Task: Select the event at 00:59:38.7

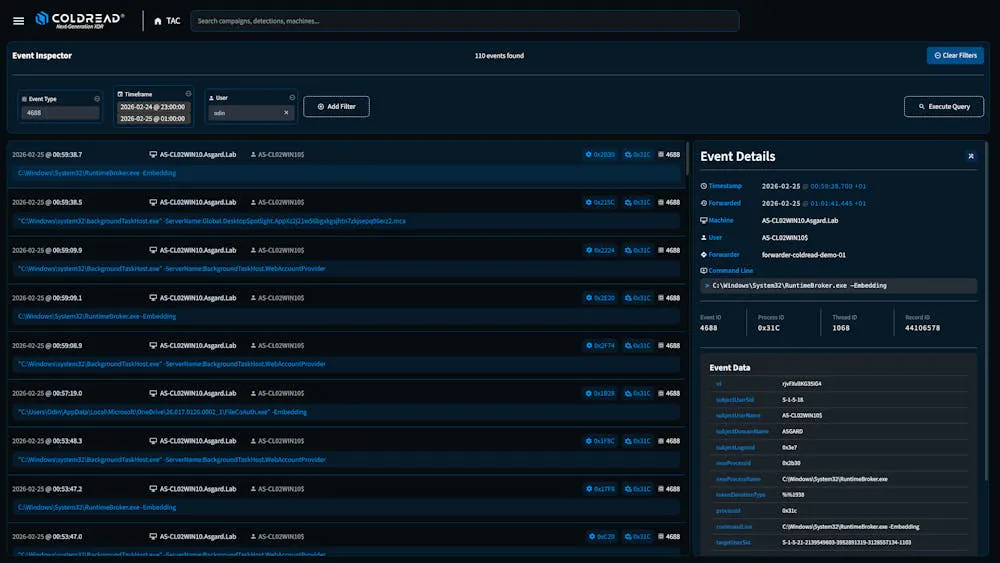Action: pyautogui.click(x=346, y=164)
